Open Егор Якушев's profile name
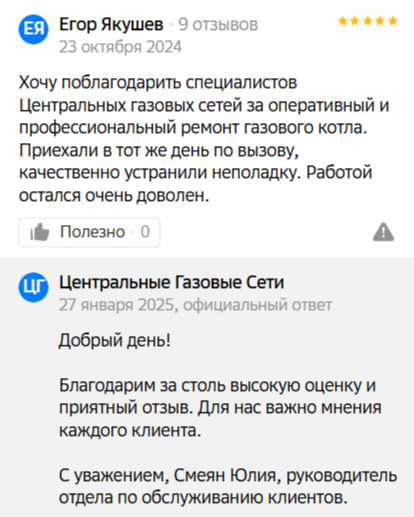This screenshot has height=517, width=414. coord(111,24)
